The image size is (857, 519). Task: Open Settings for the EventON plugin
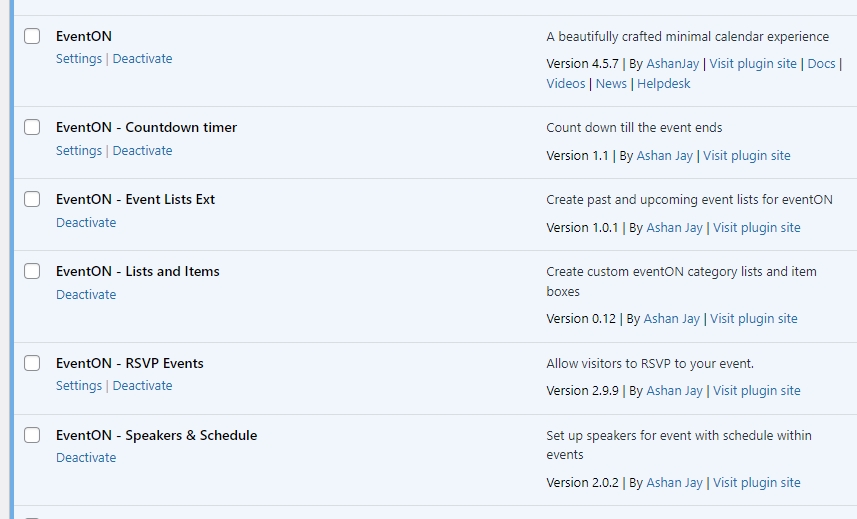tap(79, 58)
